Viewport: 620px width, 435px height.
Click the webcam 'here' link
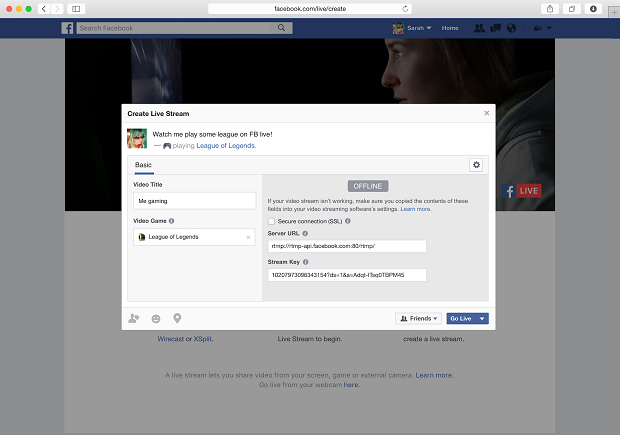point(352,385)
